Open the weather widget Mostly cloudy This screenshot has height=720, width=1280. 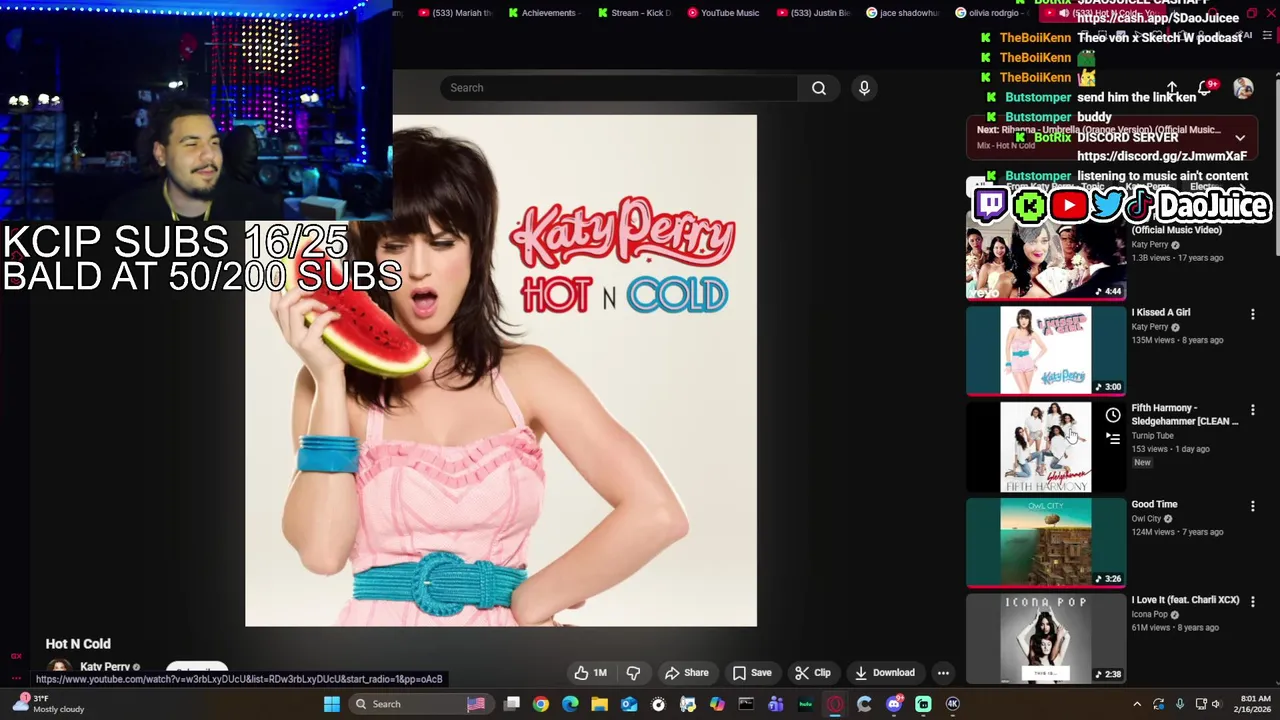click(x=50, y=704)
